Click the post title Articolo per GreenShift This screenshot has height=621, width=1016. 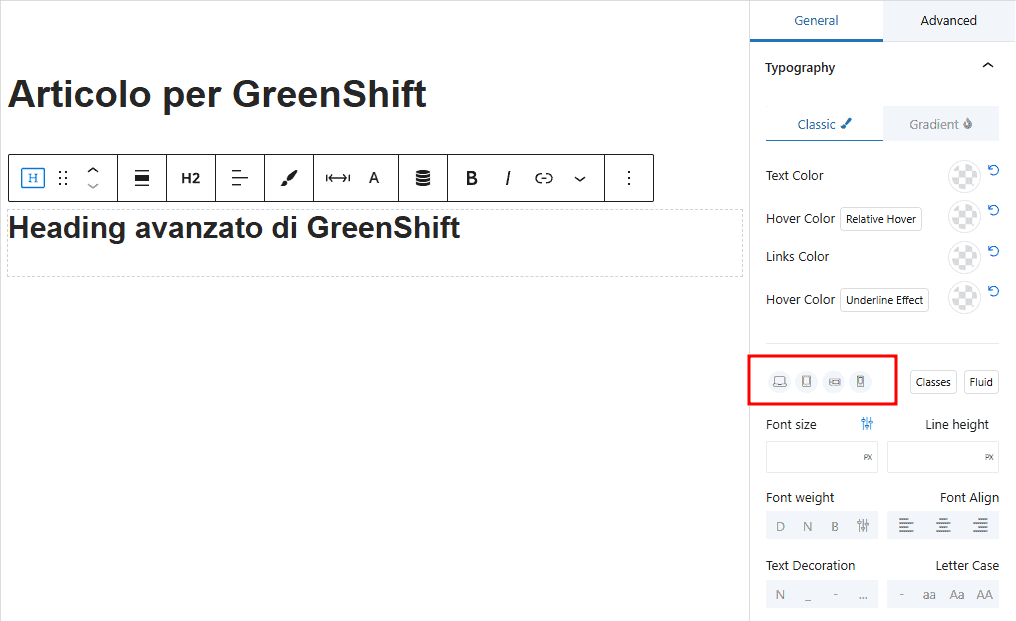pyautogui.click(x=217, y=95)
